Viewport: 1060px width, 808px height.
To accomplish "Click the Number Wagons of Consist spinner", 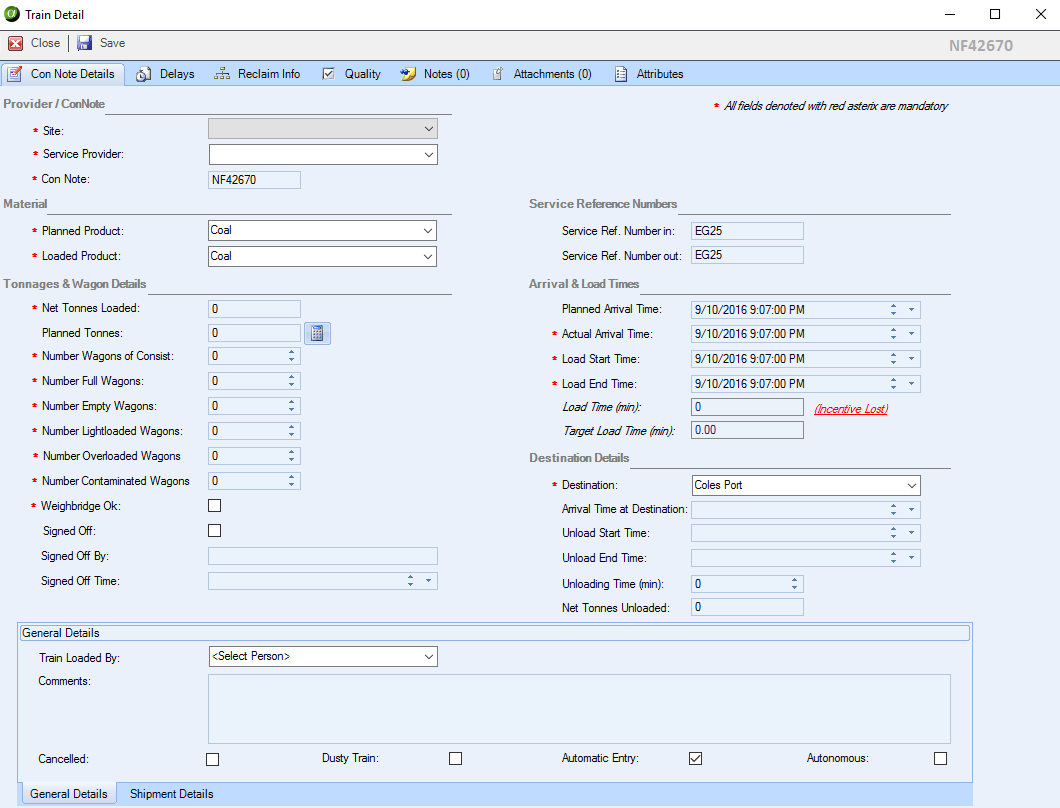I will click(x=291, y=356).
